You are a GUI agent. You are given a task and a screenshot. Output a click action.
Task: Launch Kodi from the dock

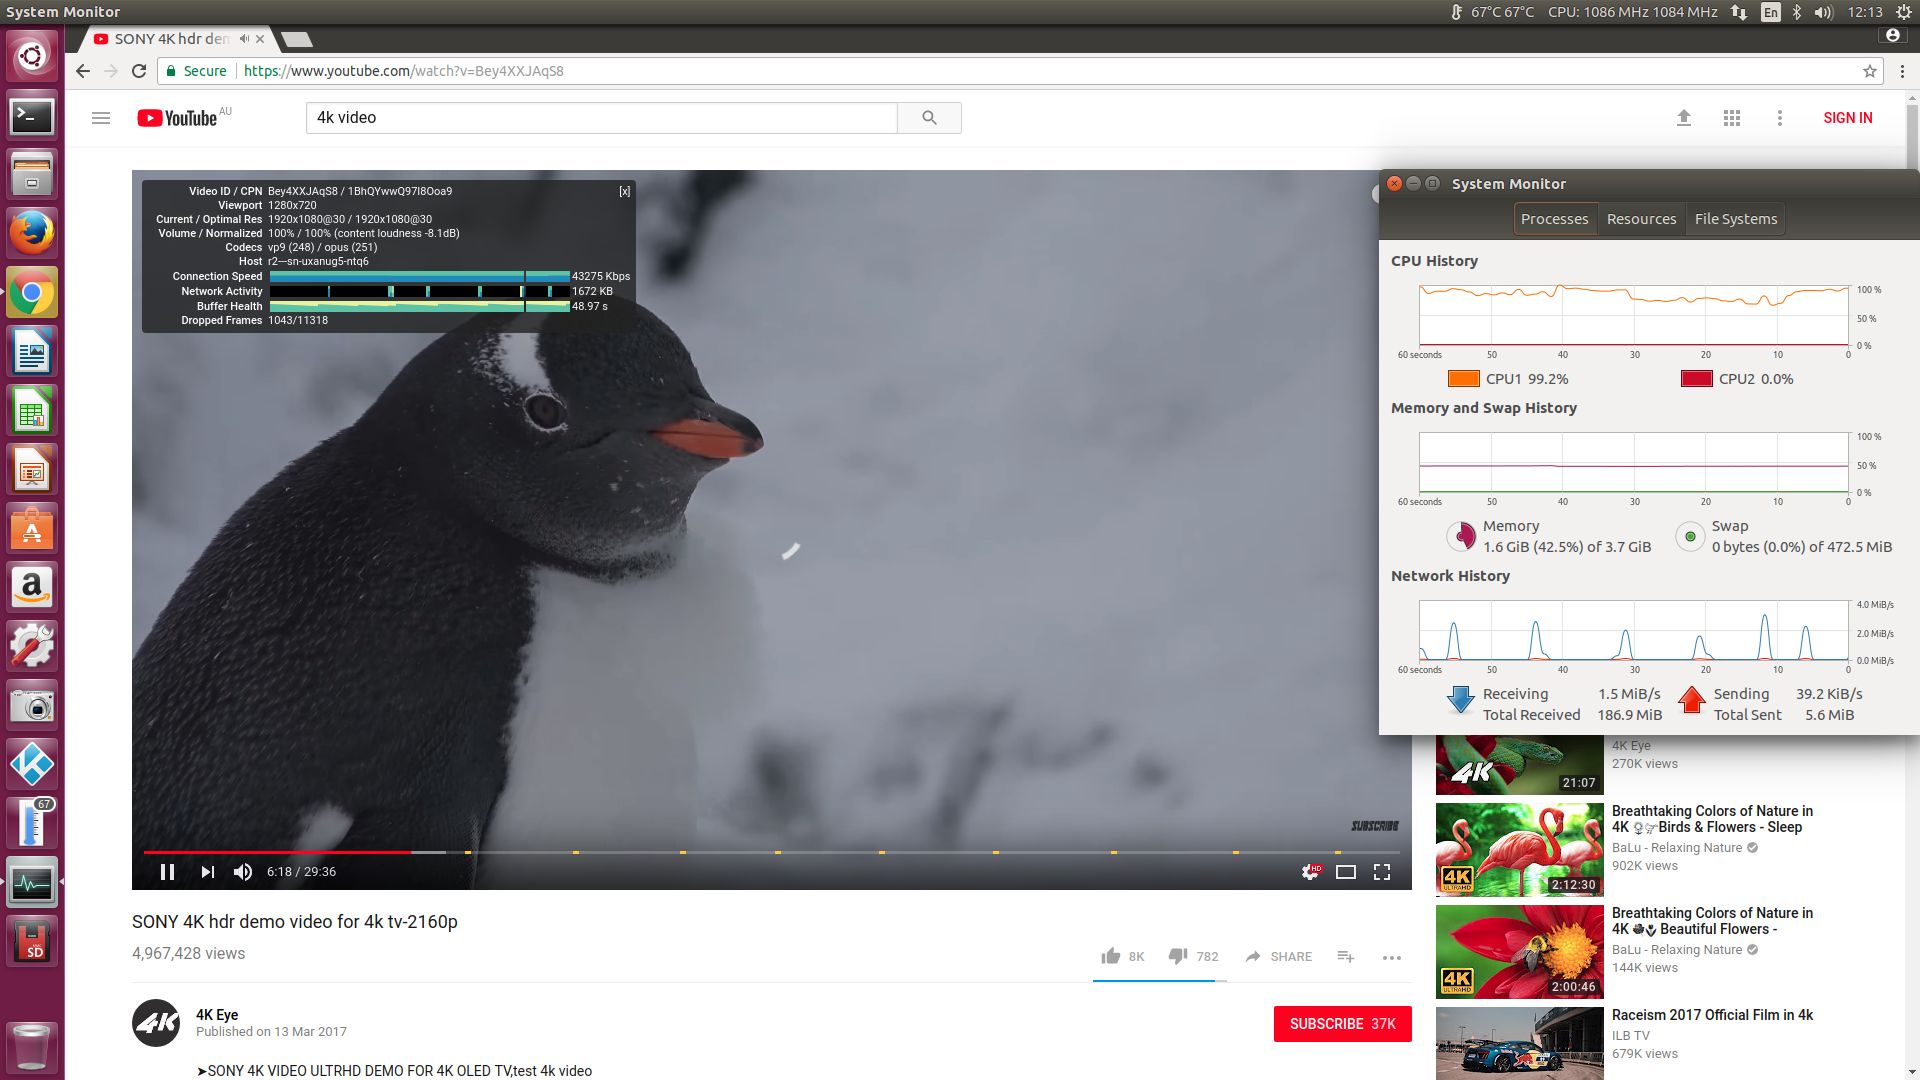pyautogui.click(x=32, y=765)
